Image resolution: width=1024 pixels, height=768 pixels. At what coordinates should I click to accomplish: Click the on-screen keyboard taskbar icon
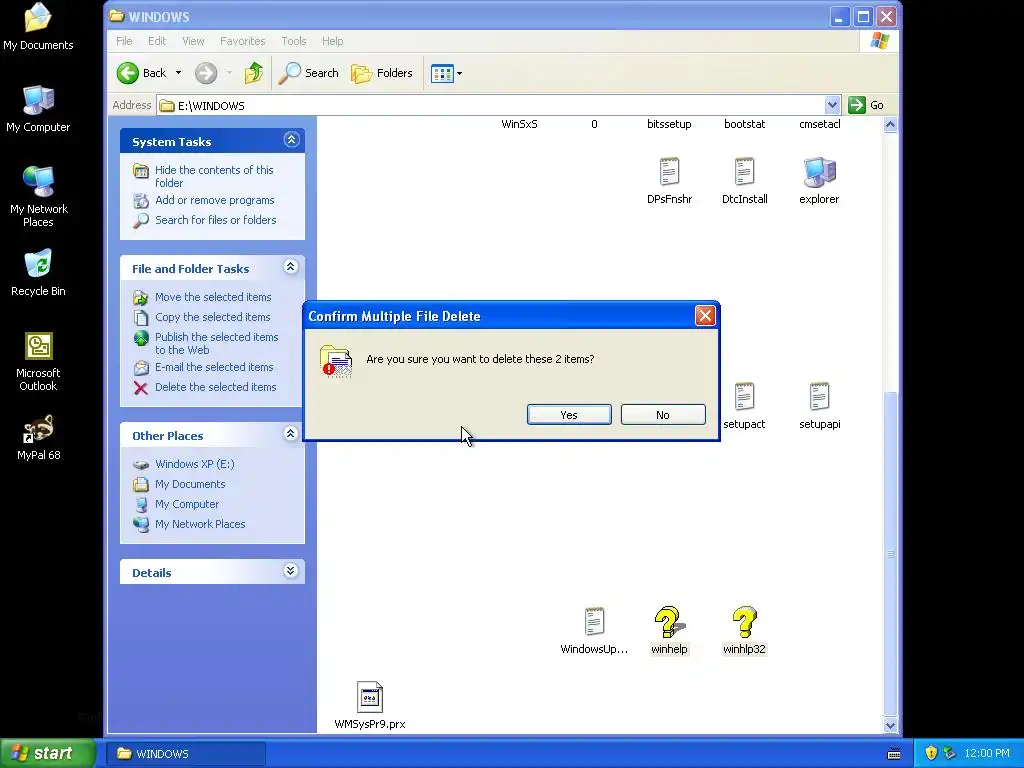pos(894,754)
